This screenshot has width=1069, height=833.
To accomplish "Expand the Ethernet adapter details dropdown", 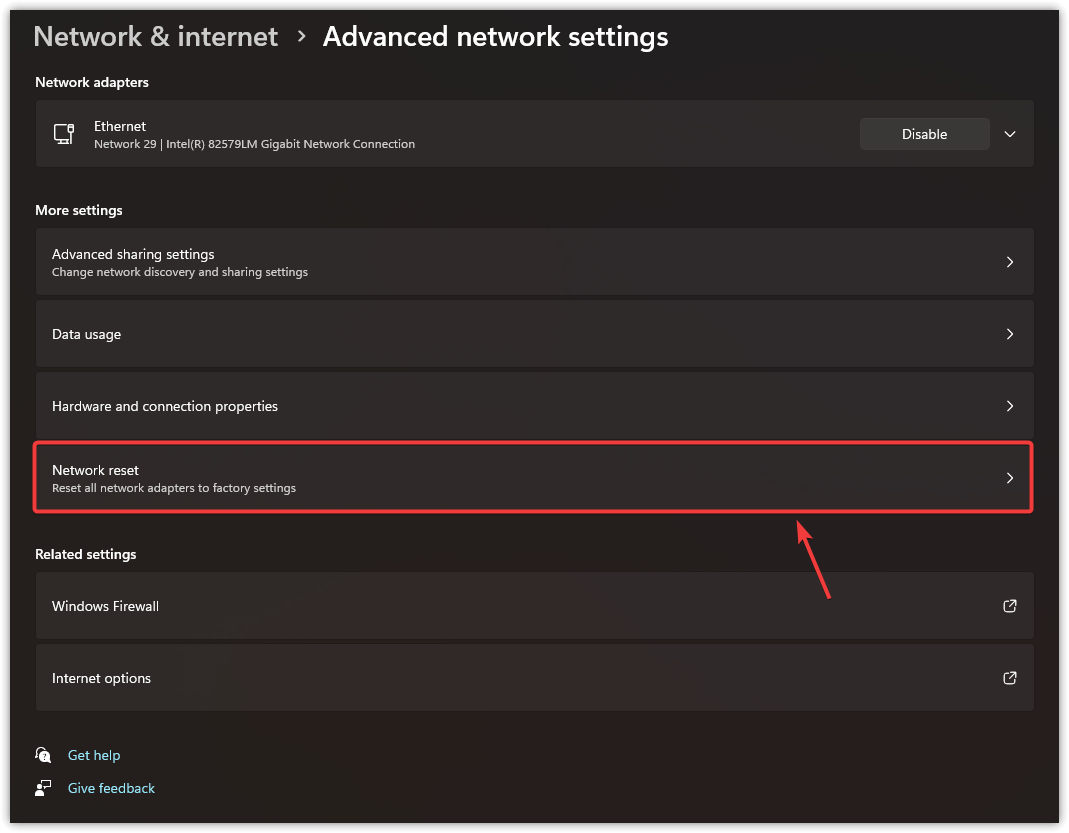I will pyautogui.click(x=1010, y=134).
